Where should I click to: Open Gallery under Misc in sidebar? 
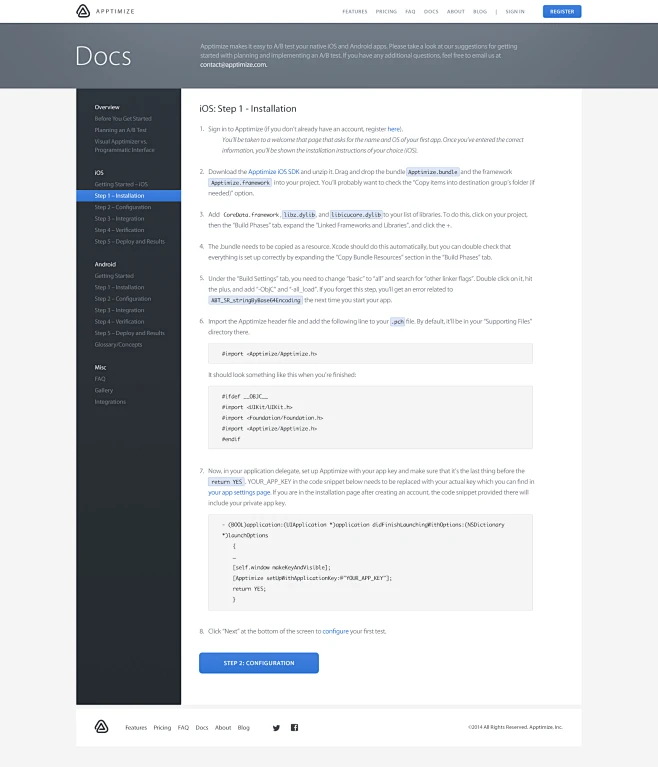(x=104, y=390)
